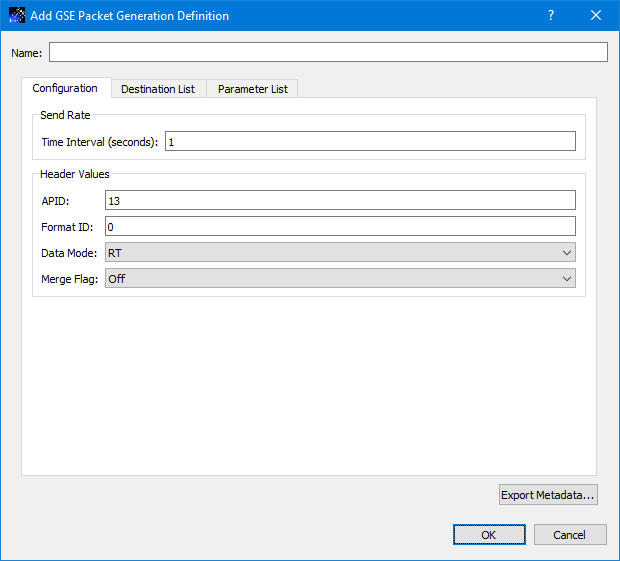This screenshot has width=620, height=561.
Task: Click the "Merge Flag:" label text
Action: (x=70, y=279)
